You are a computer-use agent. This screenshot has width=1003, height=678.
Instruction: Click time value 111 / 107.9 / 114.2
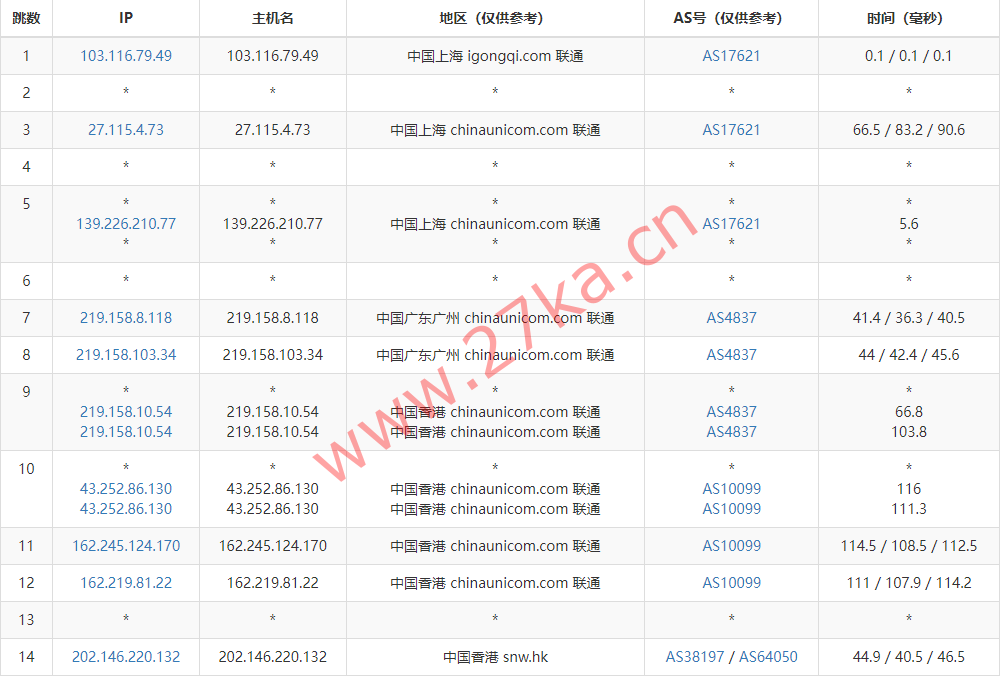click(x=908, y=583)
